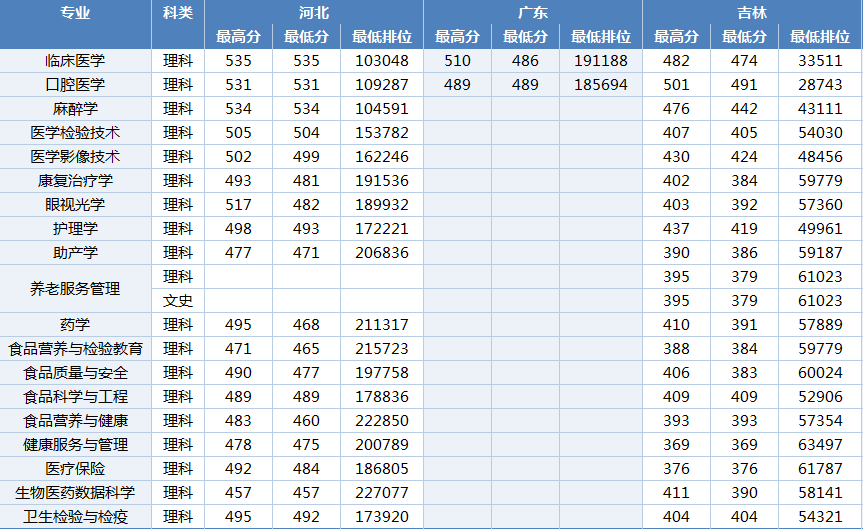Click the 医疗保险 major cell
863x530 pixels.
point(75,469)
